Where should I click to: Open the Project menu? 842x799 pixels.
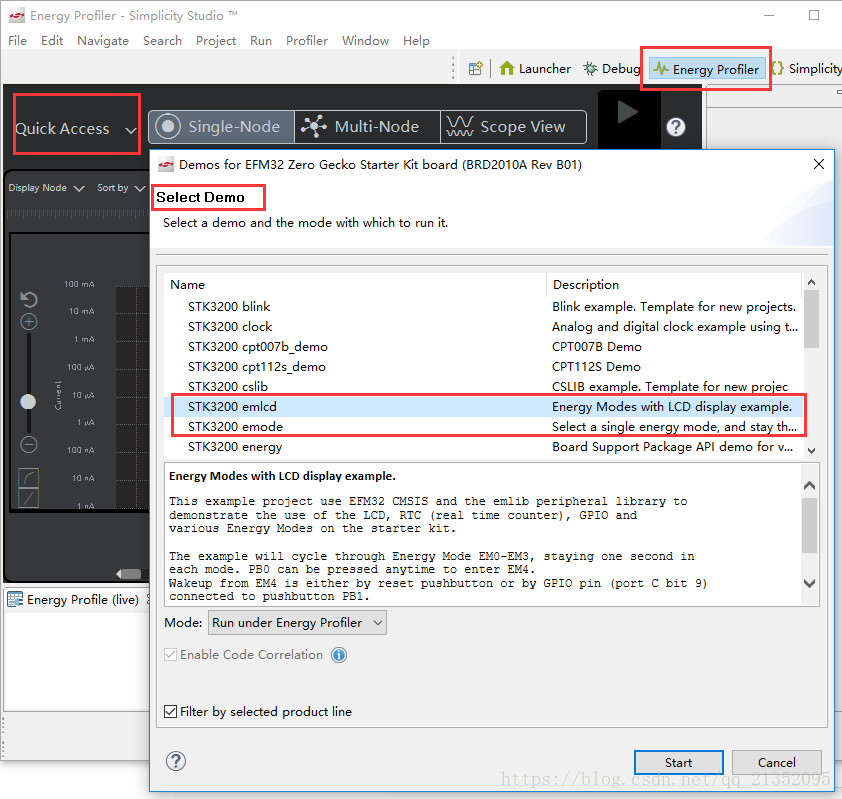[216, 41]
